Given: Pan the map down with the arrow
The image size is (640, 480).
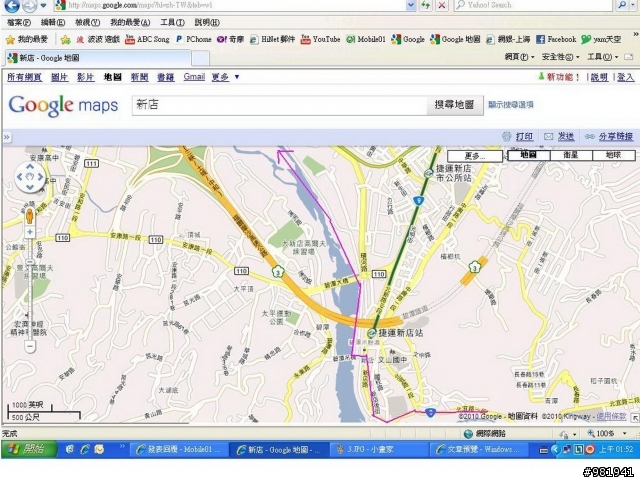Looking at the screenshot, I should coord(30,187).
